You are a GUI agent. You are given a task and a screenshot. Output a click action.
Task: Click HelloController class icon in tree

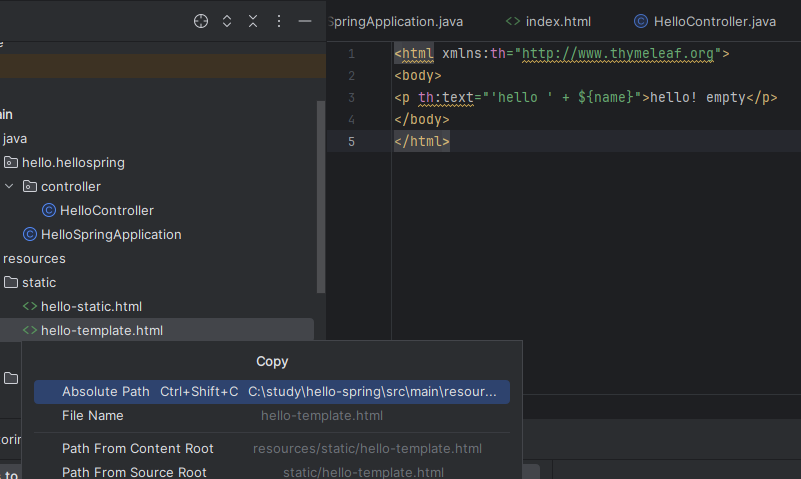pos(49,210)
